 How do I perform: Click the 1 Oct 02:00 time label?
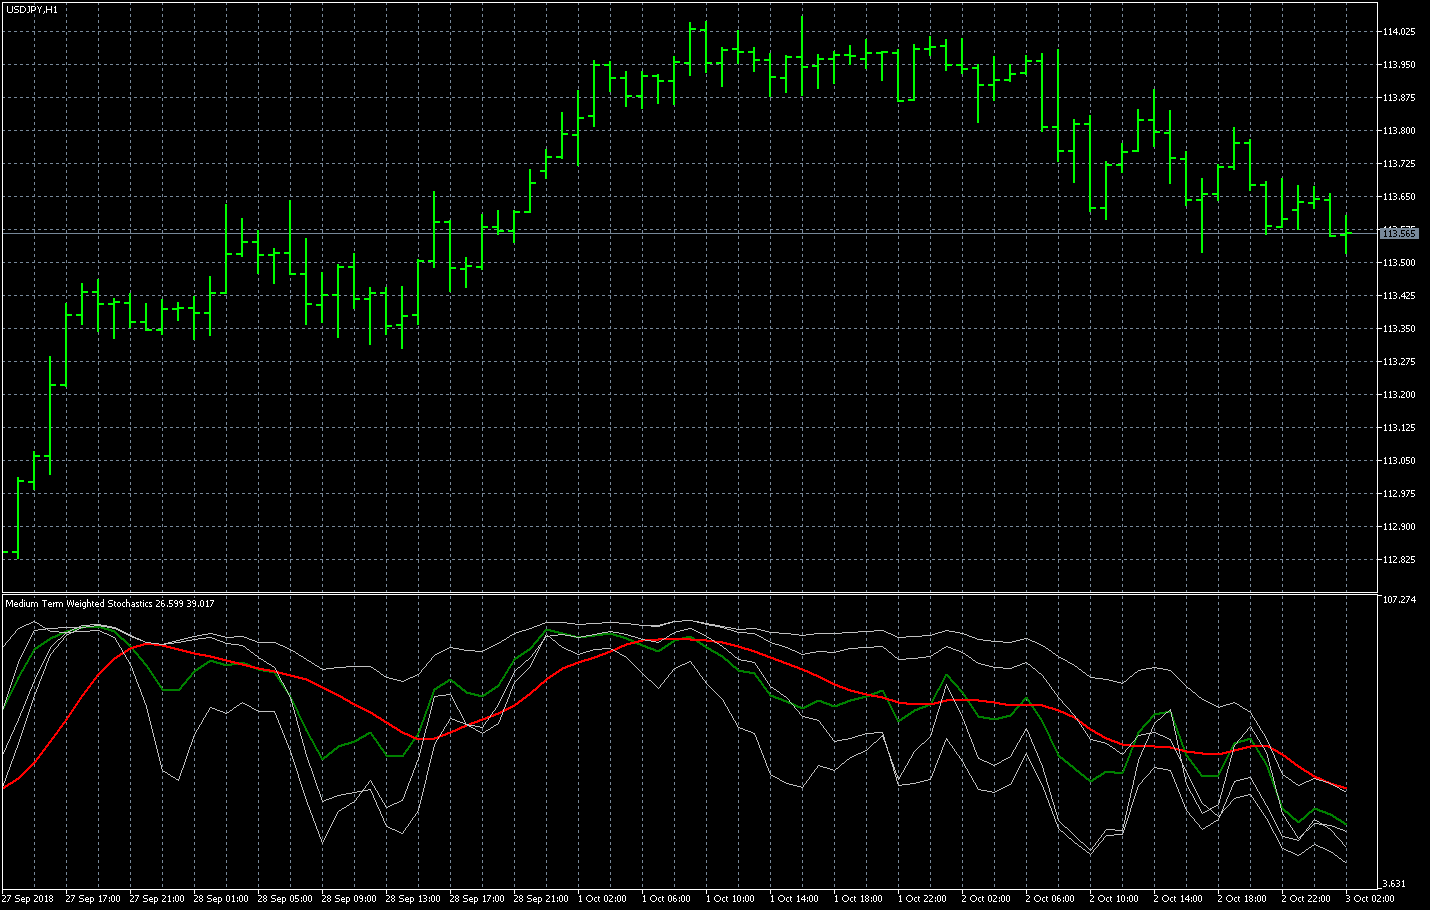point(604,899)
